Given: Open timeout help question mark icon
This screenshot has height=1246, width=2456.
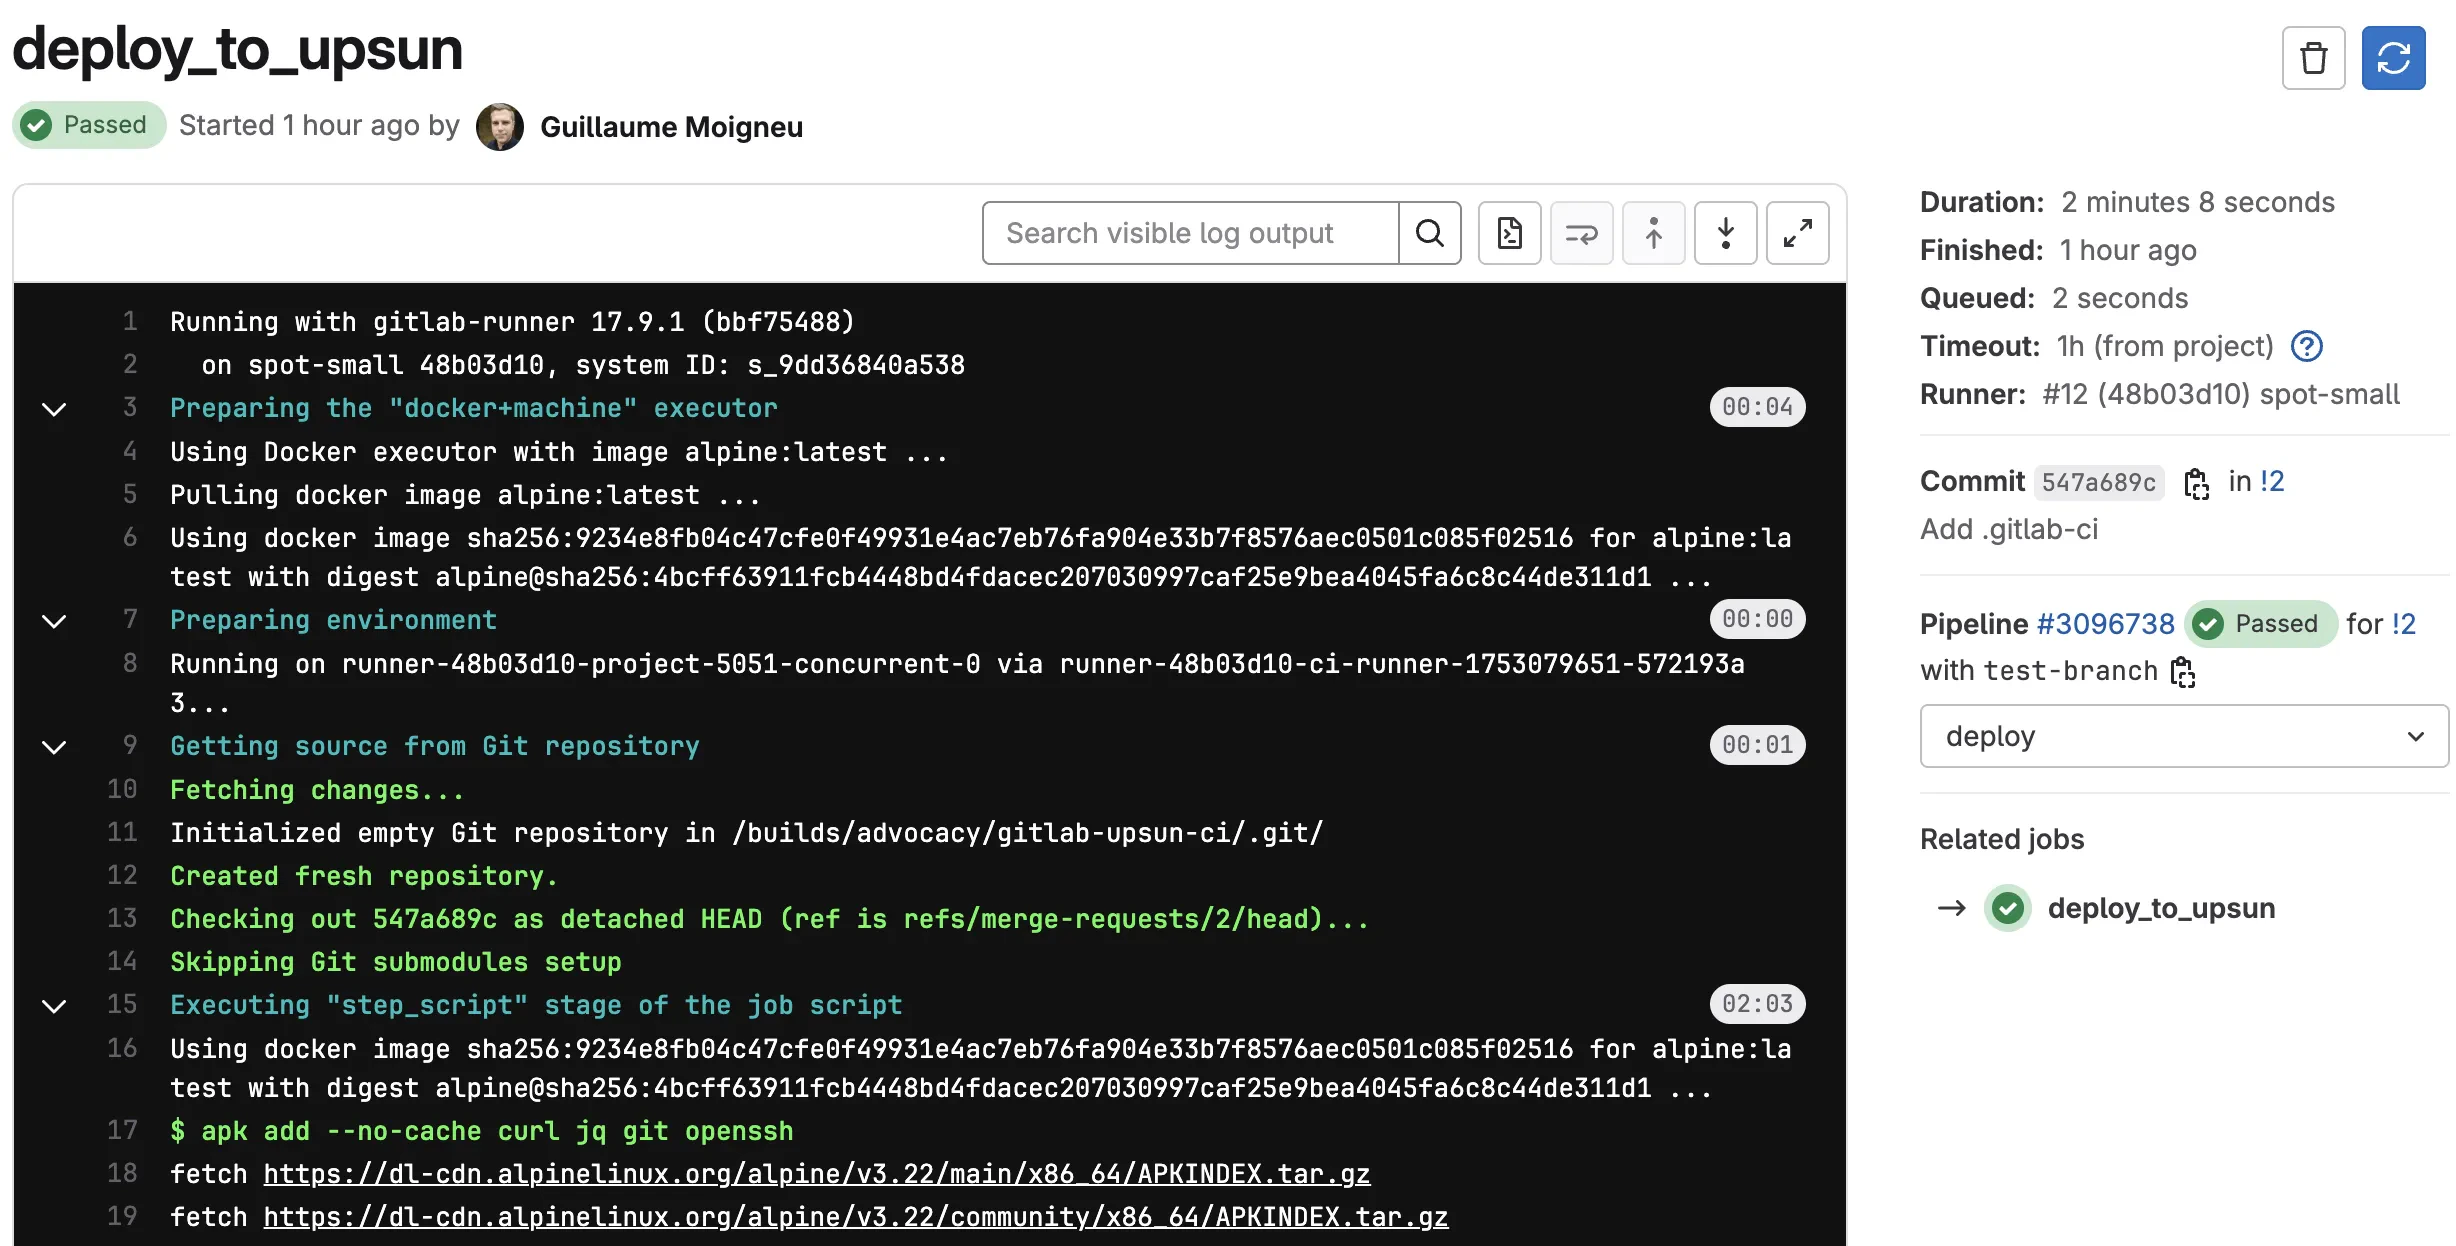Looking at the screenshot, I should (2306, 346).
